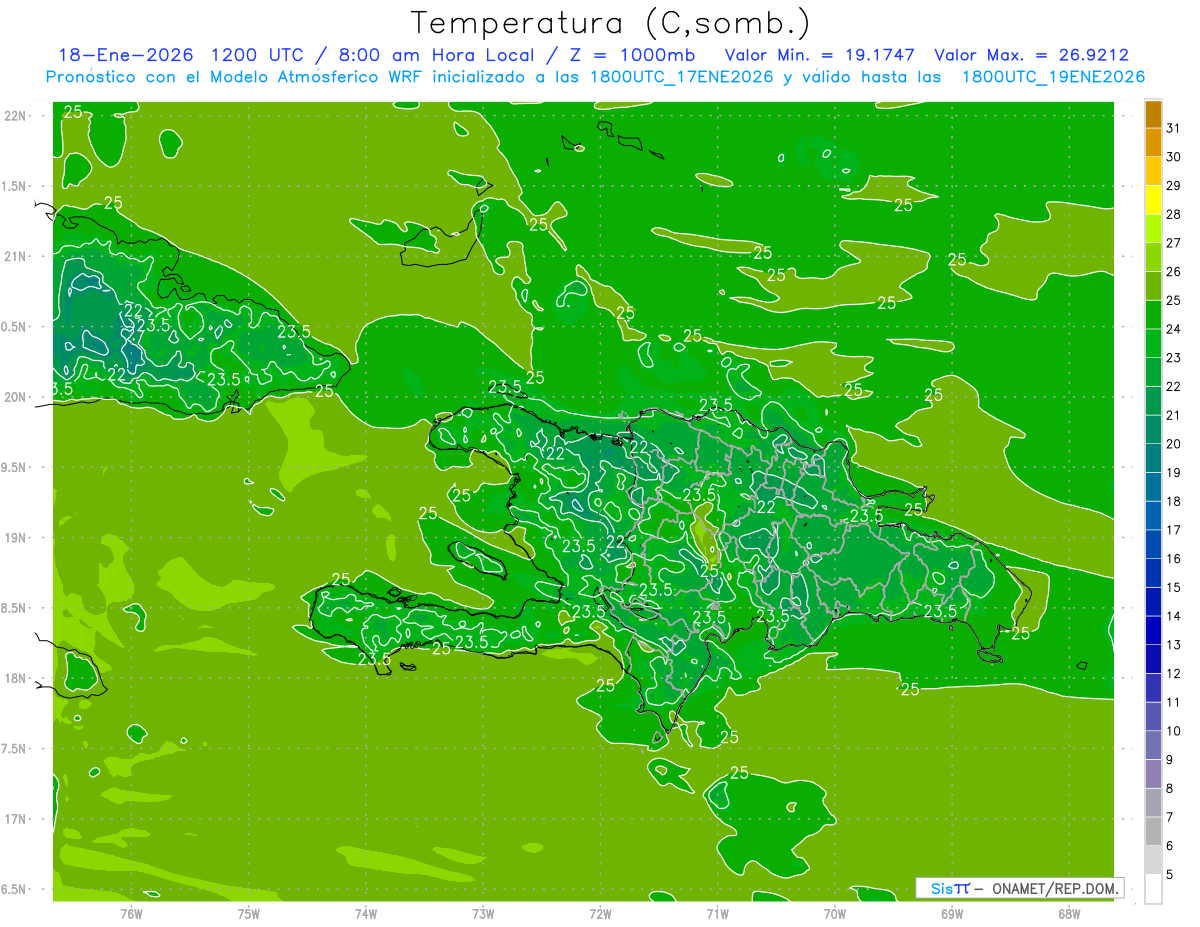Click the 16 value on the color scale

[1174, 558]
